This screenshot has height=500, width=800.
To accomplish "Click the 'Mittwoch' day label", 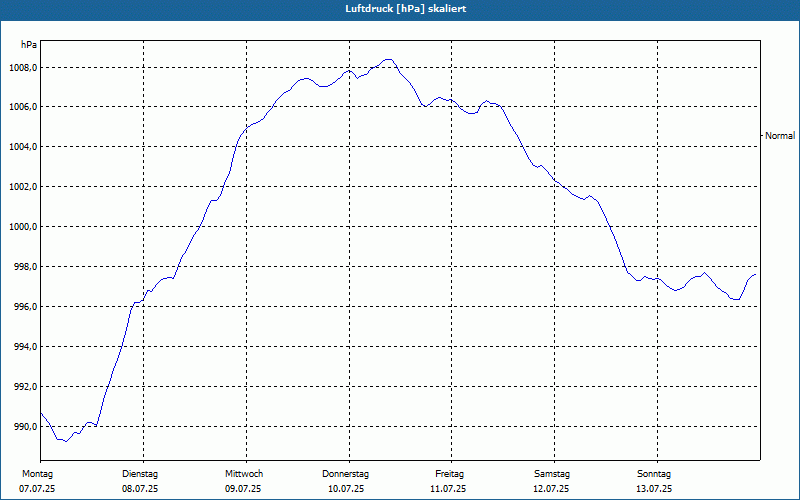I will click(x=244, y=474).
